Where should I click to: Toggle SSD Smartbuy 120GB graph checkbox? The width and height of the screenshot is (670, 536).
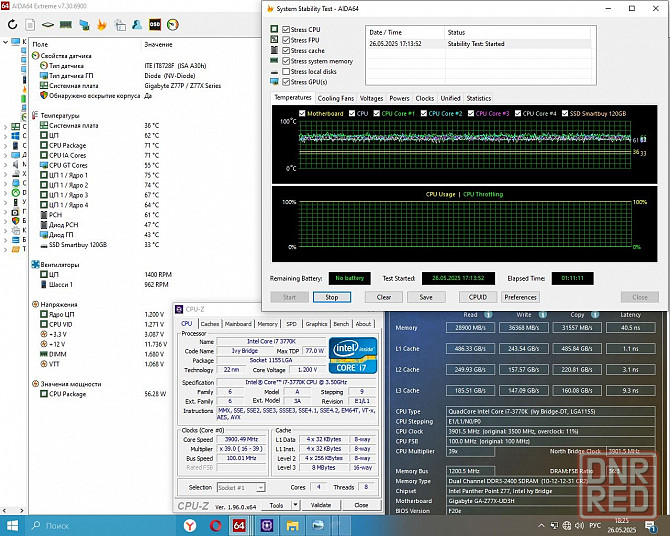(x=565, y=113)
